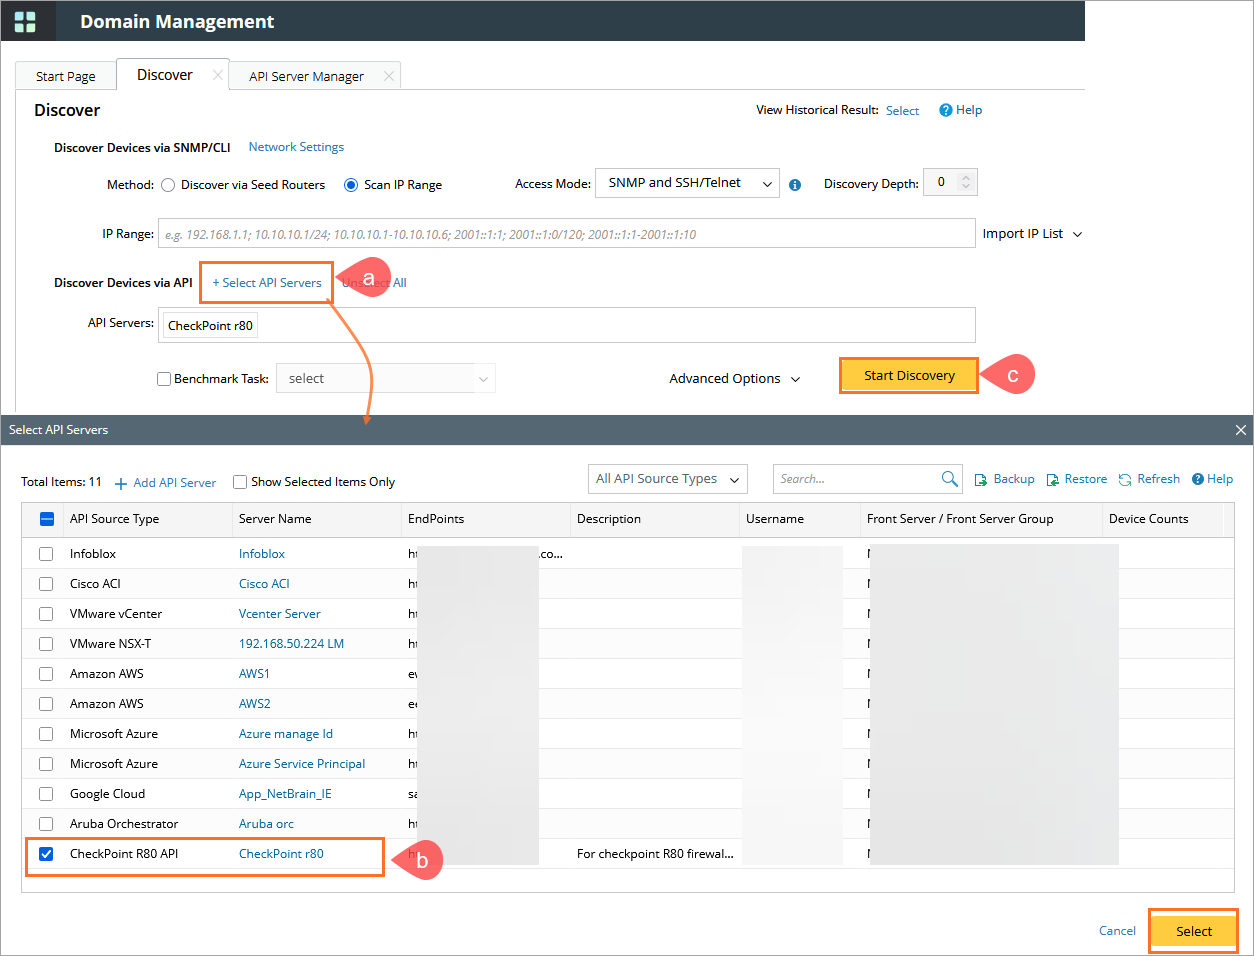Open the Access Mode dropdown
1254x956 pixels.
point(687,183)
